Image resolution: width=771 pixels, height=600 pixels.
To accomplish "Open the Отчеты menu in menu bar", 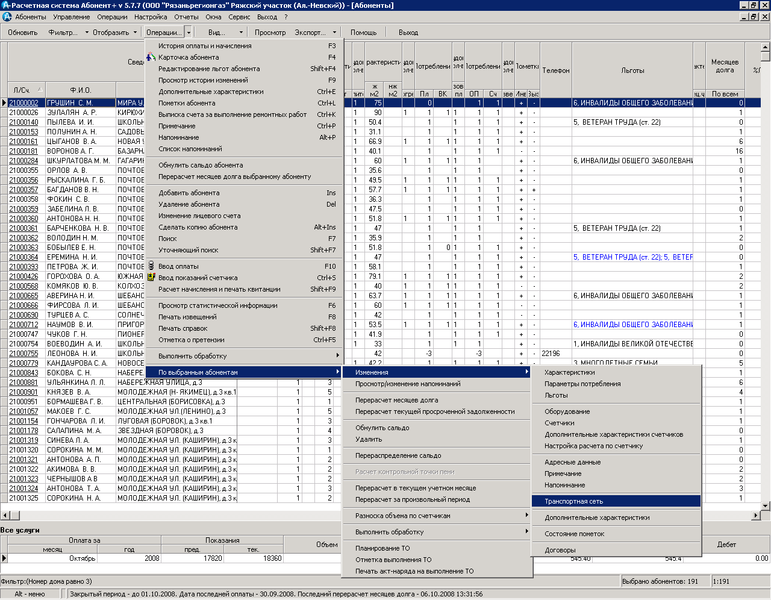I will tap(181, 18).
